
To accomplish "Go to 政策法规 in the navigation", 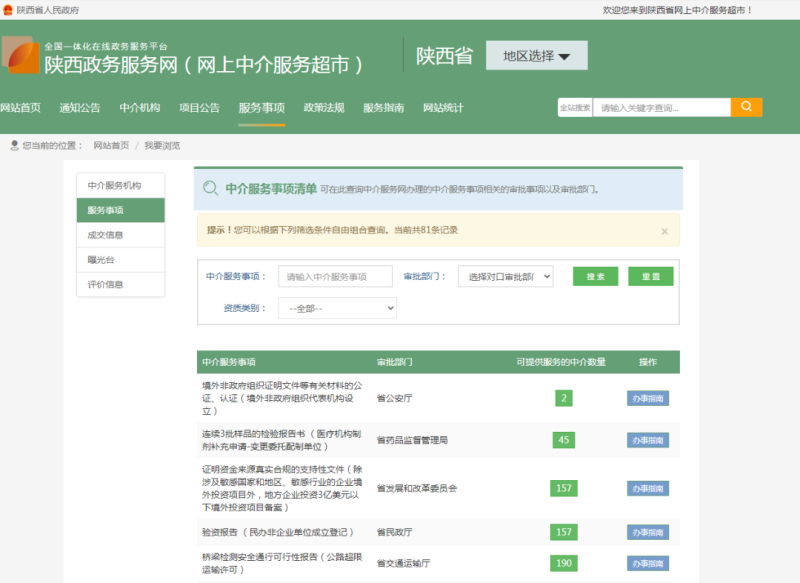I will pyautogui.click(x=323, y=108).
